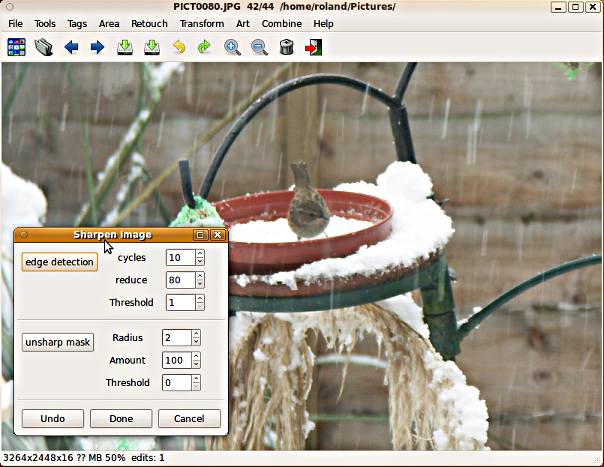Adjust the Radius spinner arrows

tap(196, 338)
